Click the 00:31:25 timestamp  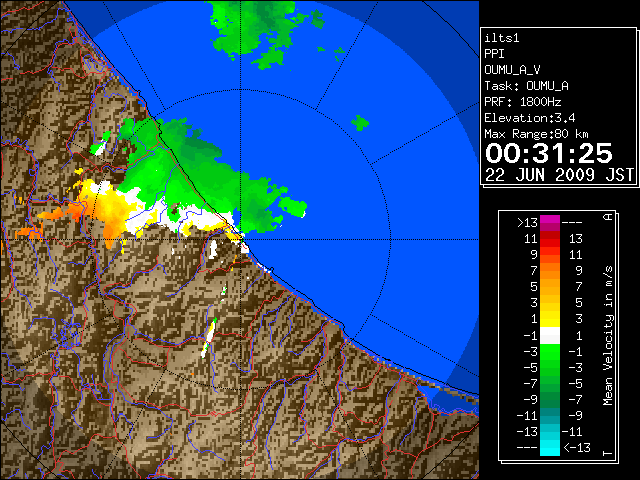(x=549, y=153)
